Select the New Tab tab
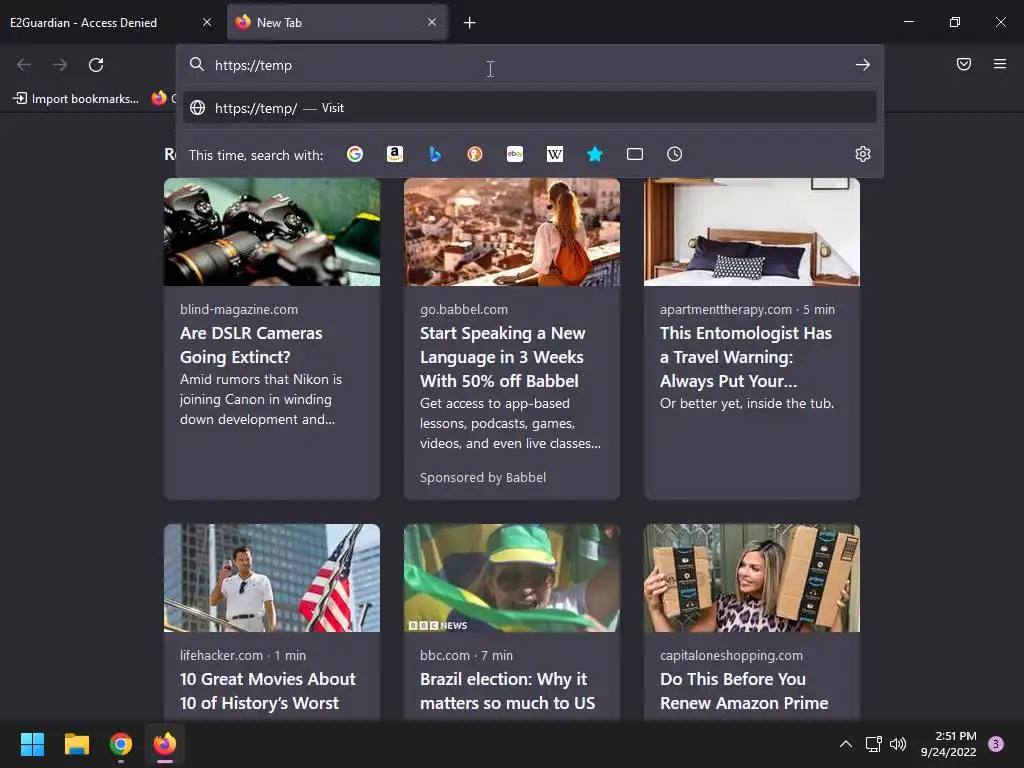The width and height of the screenshot is (1024, 768). pos(337,22)
